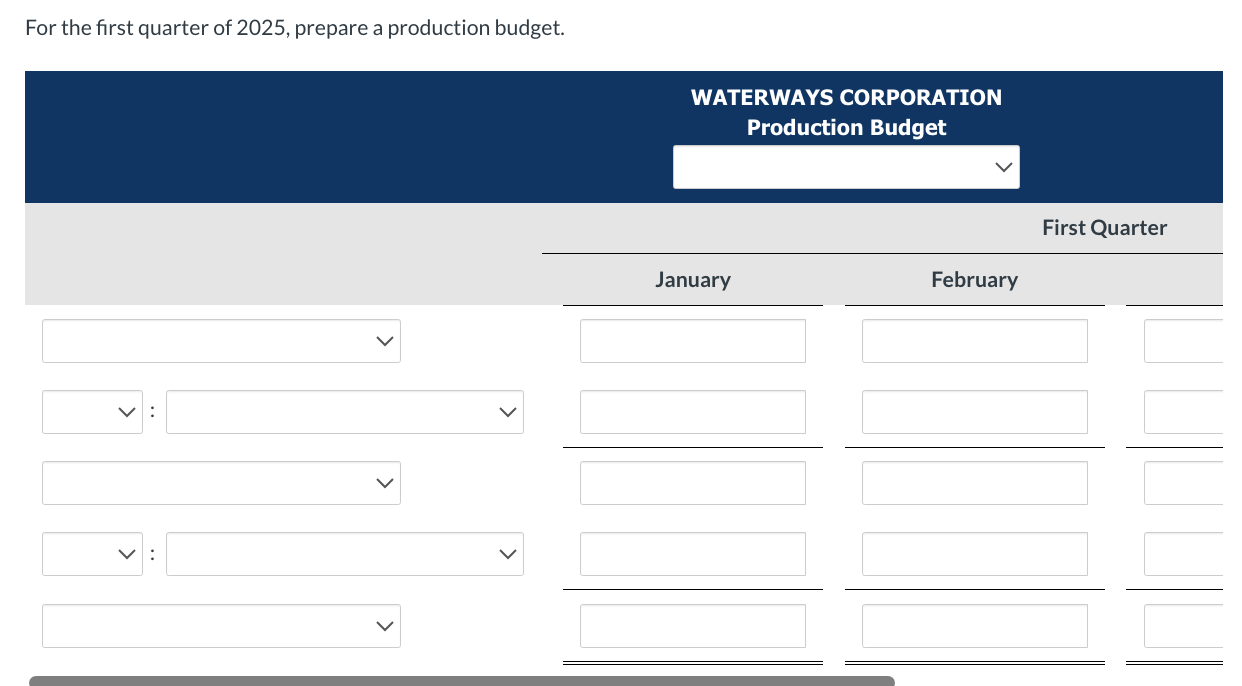Open the small Add/Less dropdown in fourth row
The image size is (1242, 686).
92,554
